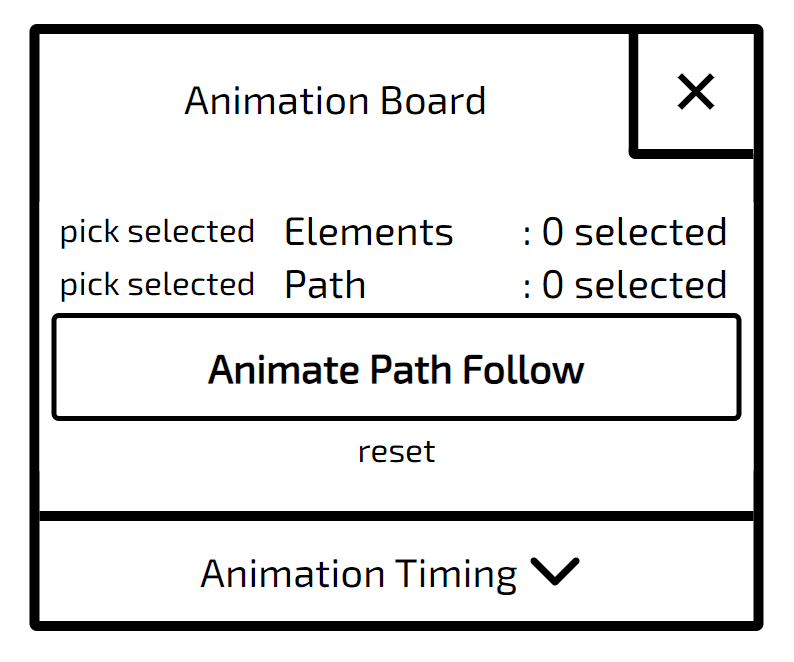Screen dimensions: 794x662
Task: Expand the Animation Timing chevron
Action: [555, 571]
